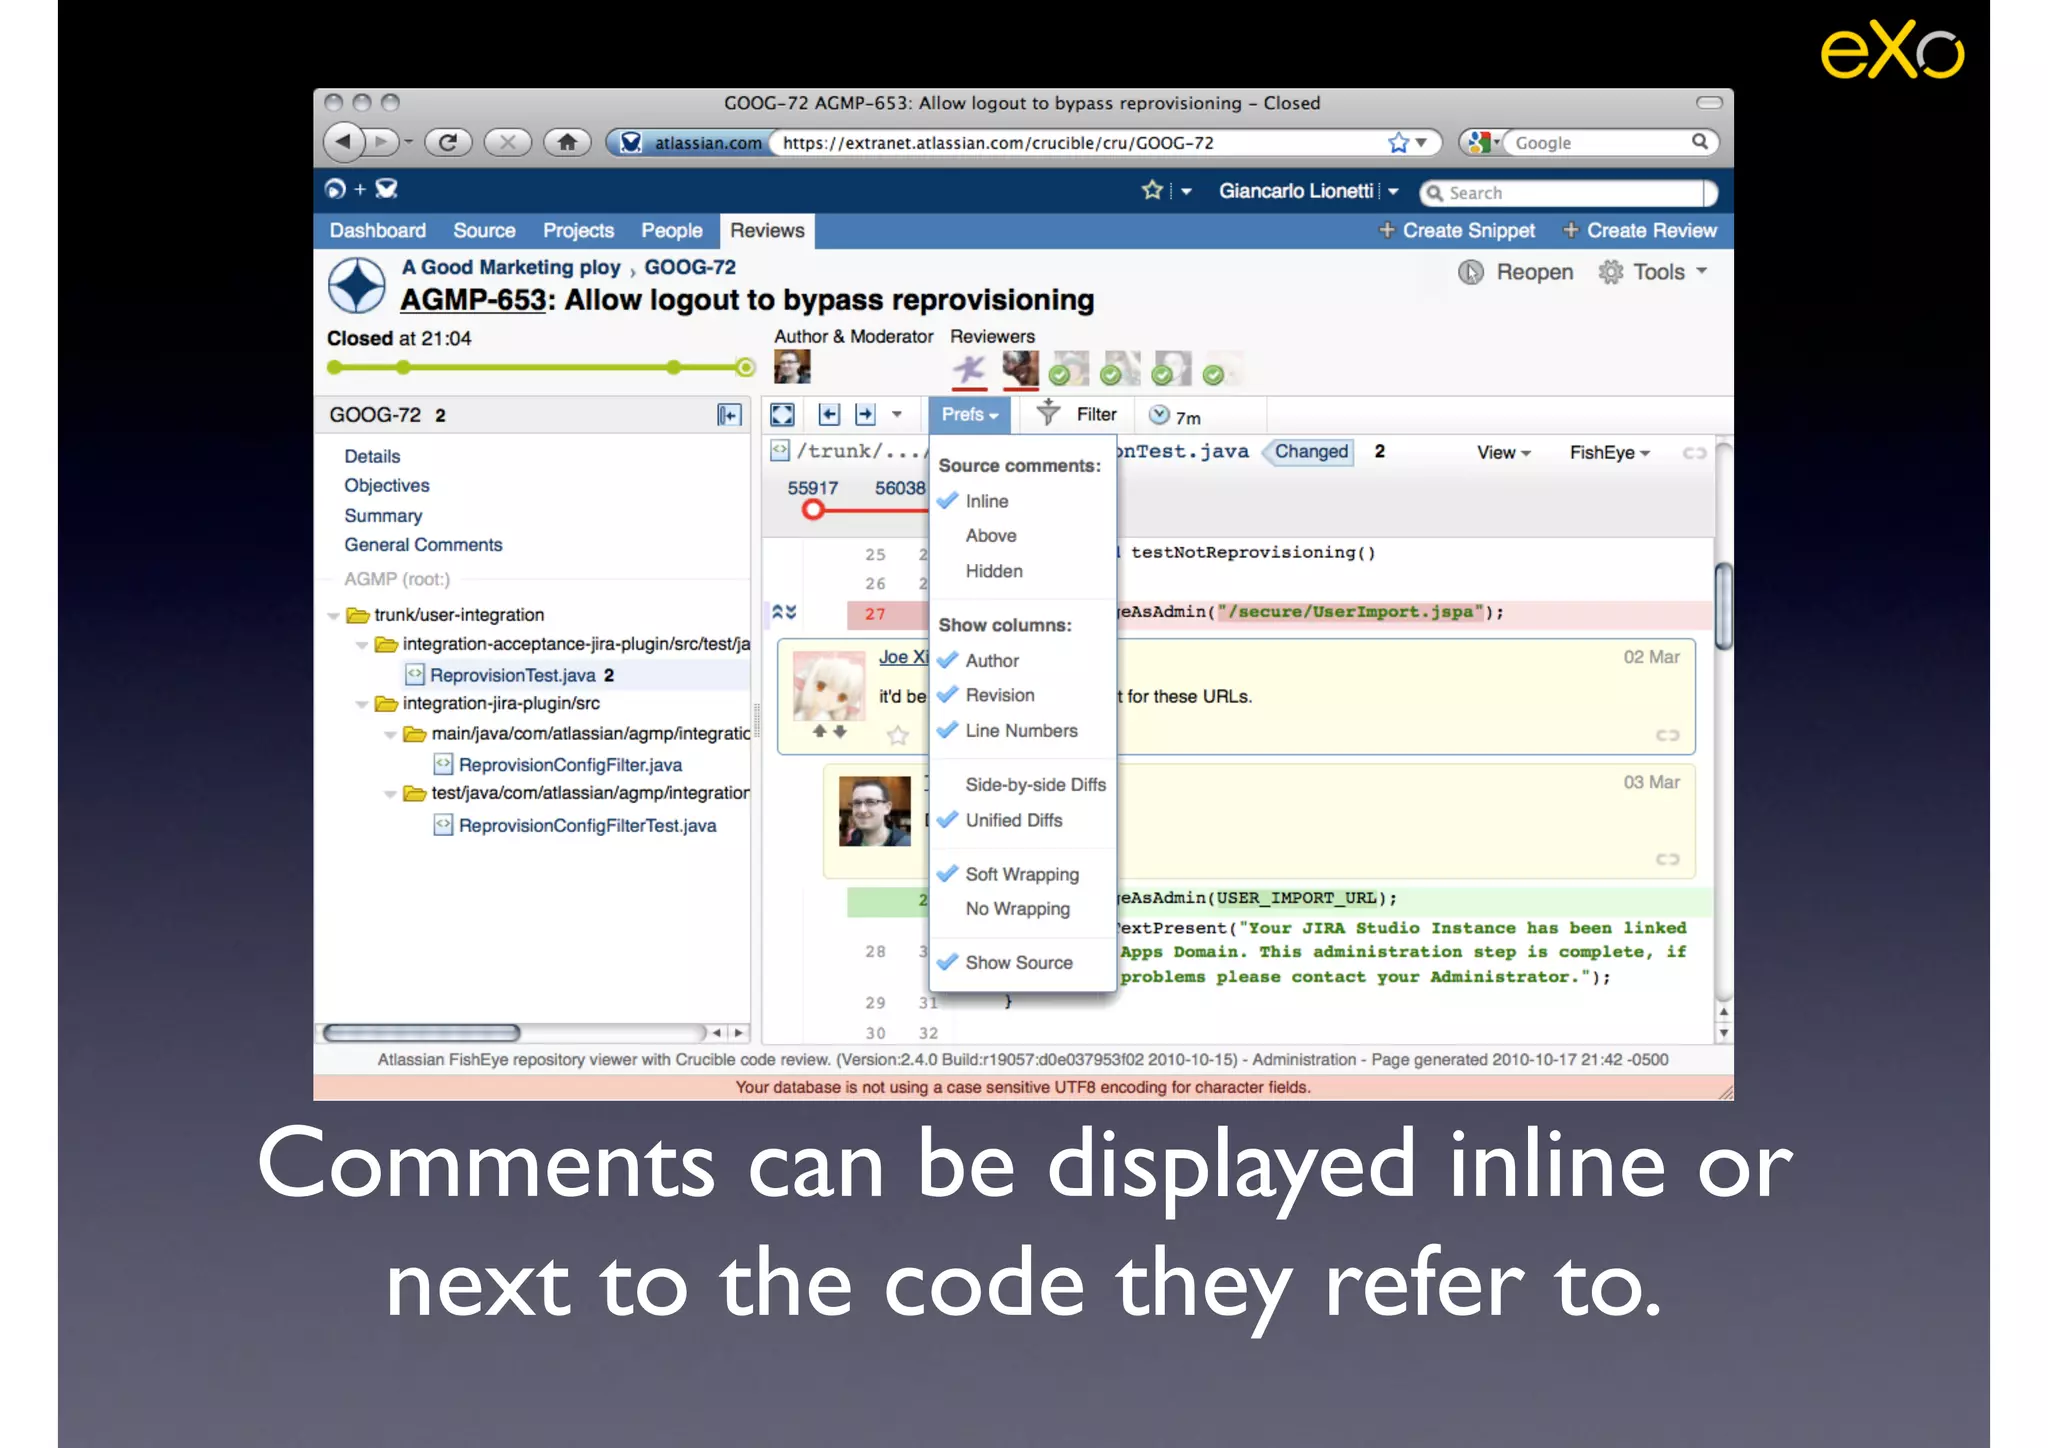Image resolution: width=2048 pixels, height=1448 pixels.
Task: Click revision 55917 marker on revision slider
Action: pyautogui.click(x=813, y=510)
